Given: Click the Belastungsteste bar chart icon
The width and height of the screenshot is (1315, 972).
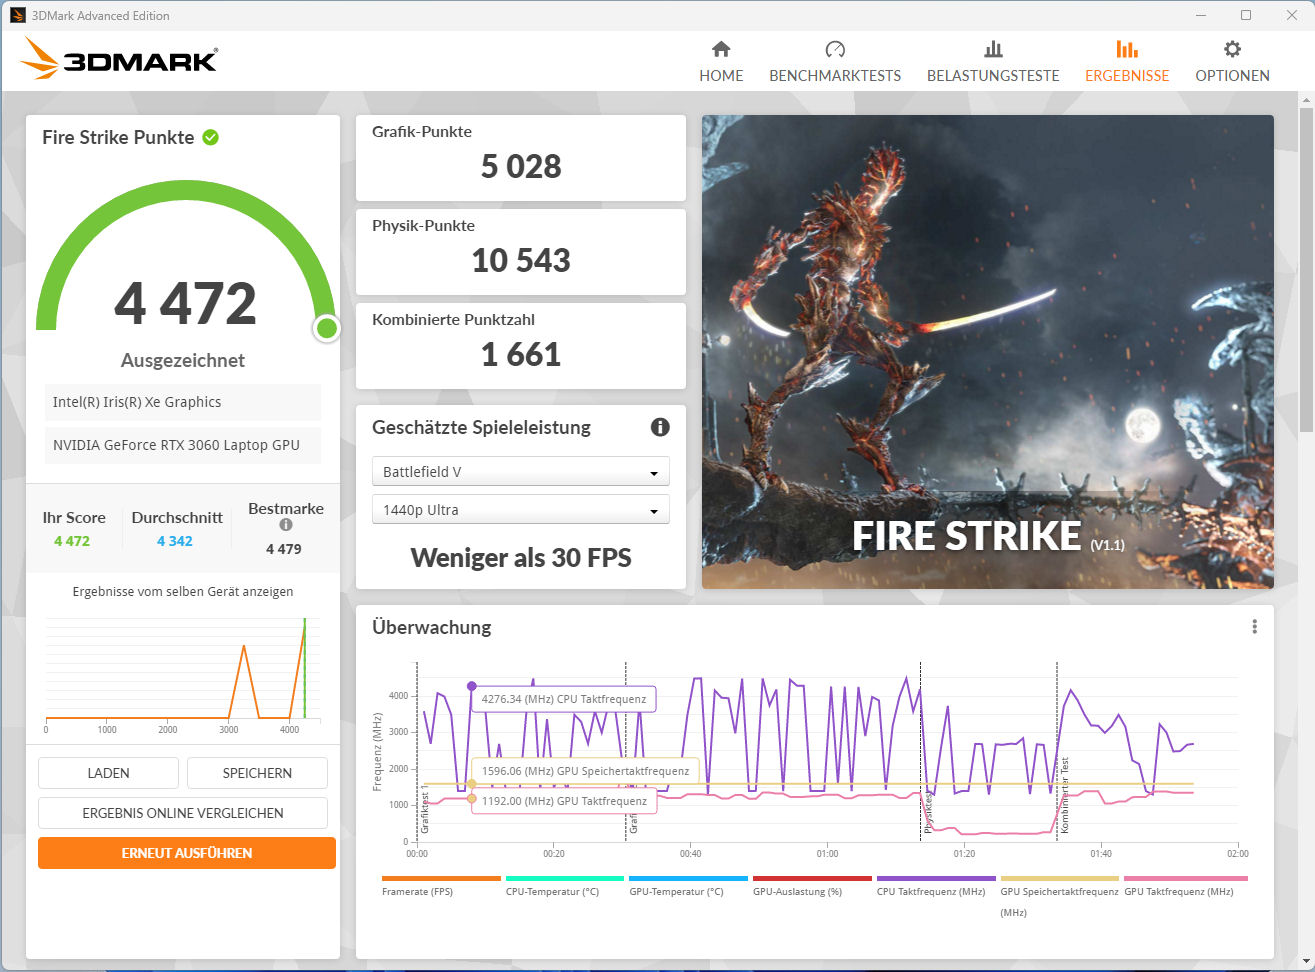Looking at the screenshot, I should (993, 49).
